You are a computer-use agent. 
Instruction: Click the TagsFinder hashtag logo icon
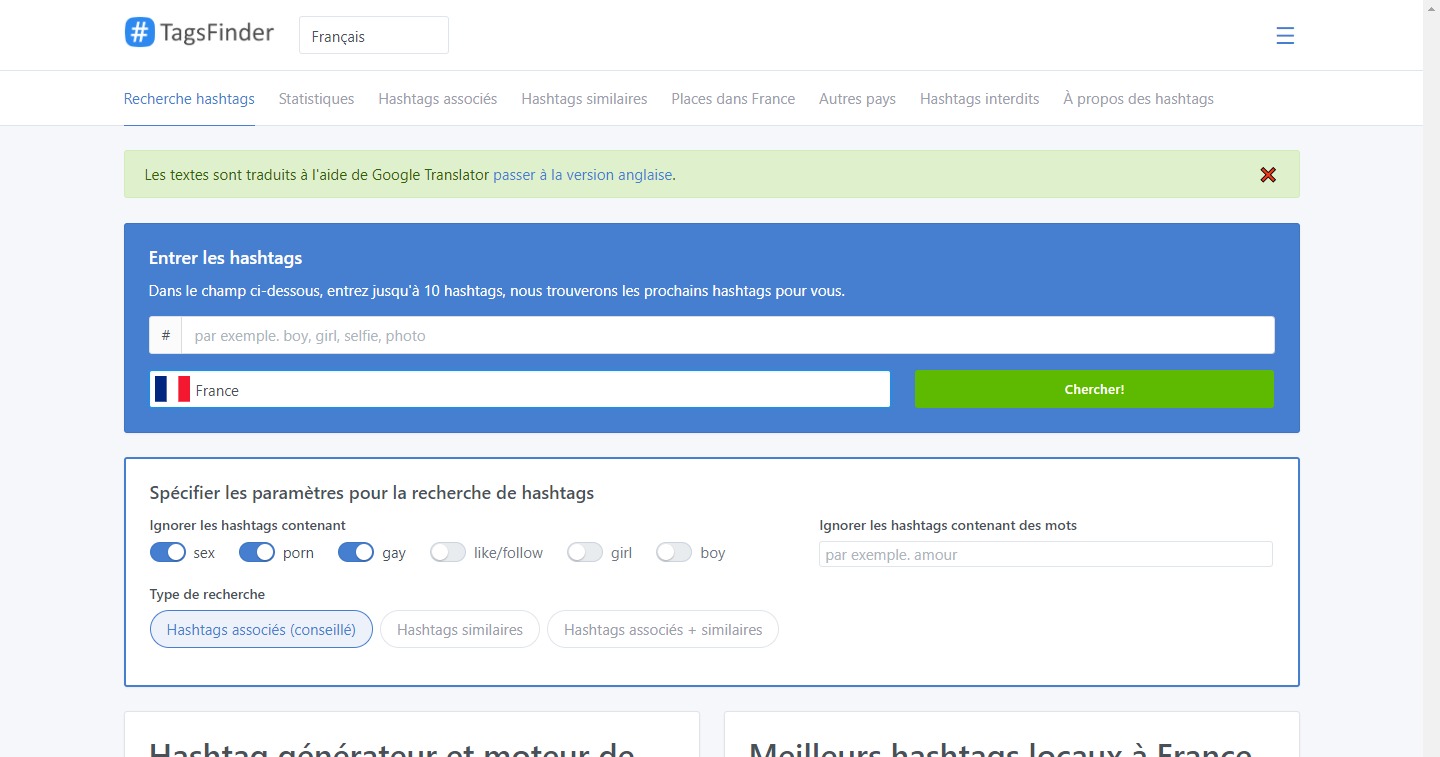click(140, 33)
